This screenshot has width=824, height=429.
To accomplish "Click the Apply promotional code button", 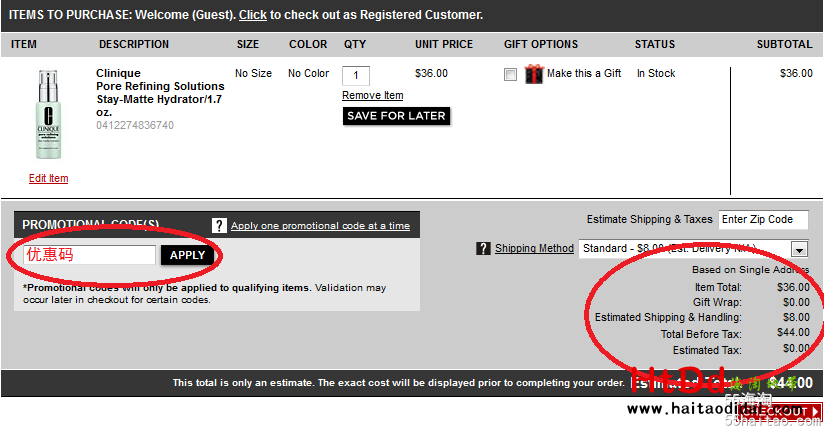I will click(x=187, y=255).
